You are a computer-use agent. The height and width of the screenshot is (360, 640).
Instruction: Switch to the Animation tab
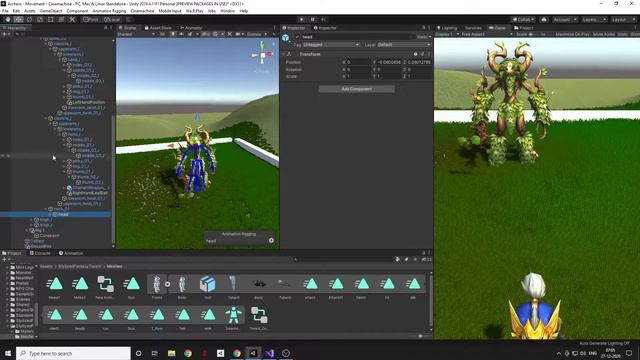pos(71,253)
